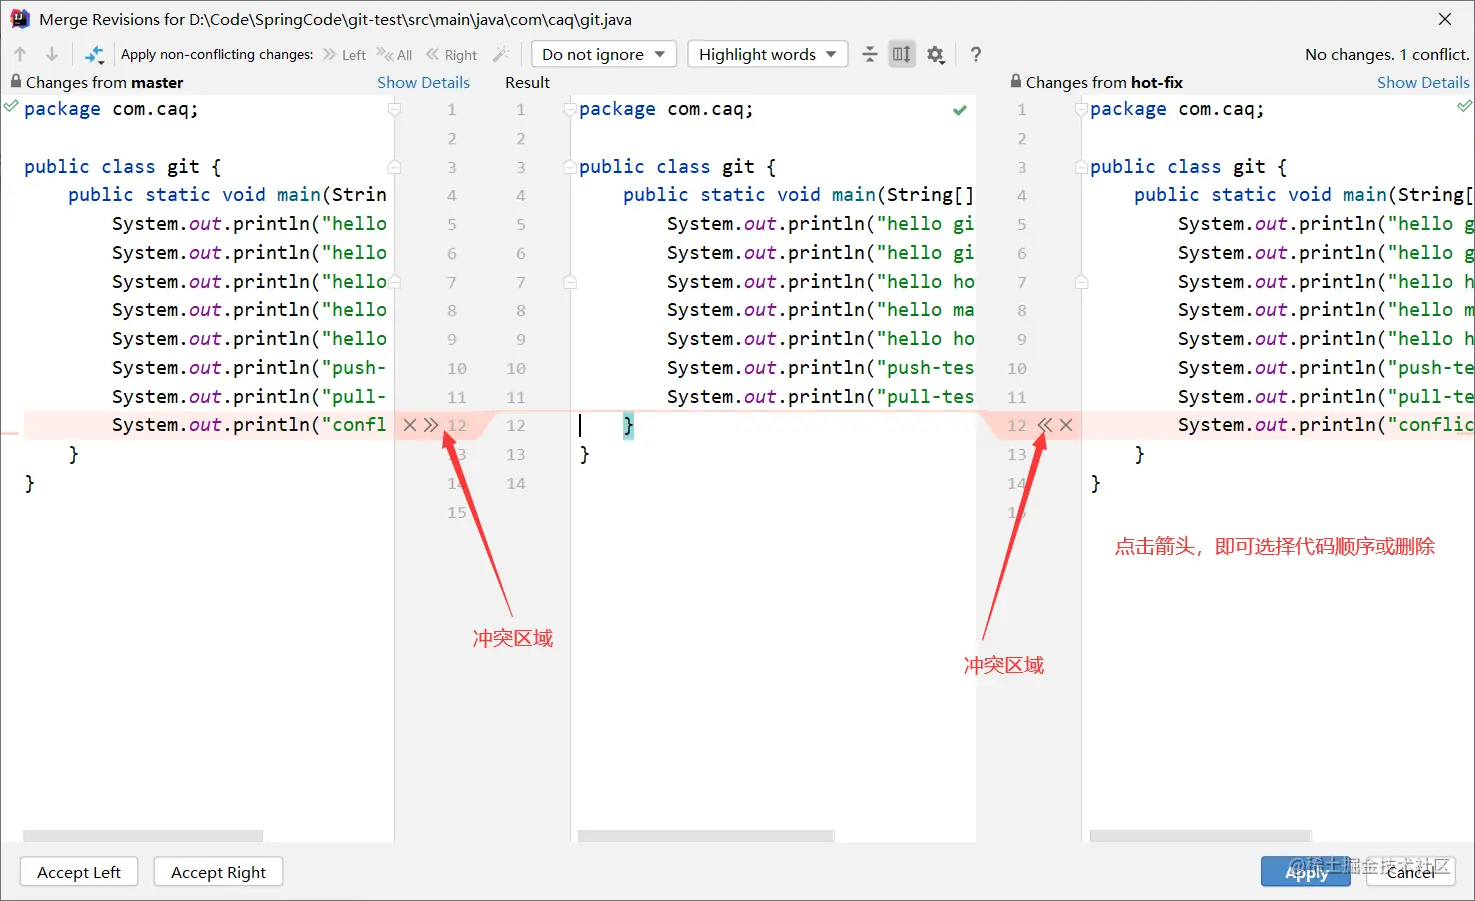Collapse unchanged fragments icon
1475x901 pixels.
[x=869, y=54]
